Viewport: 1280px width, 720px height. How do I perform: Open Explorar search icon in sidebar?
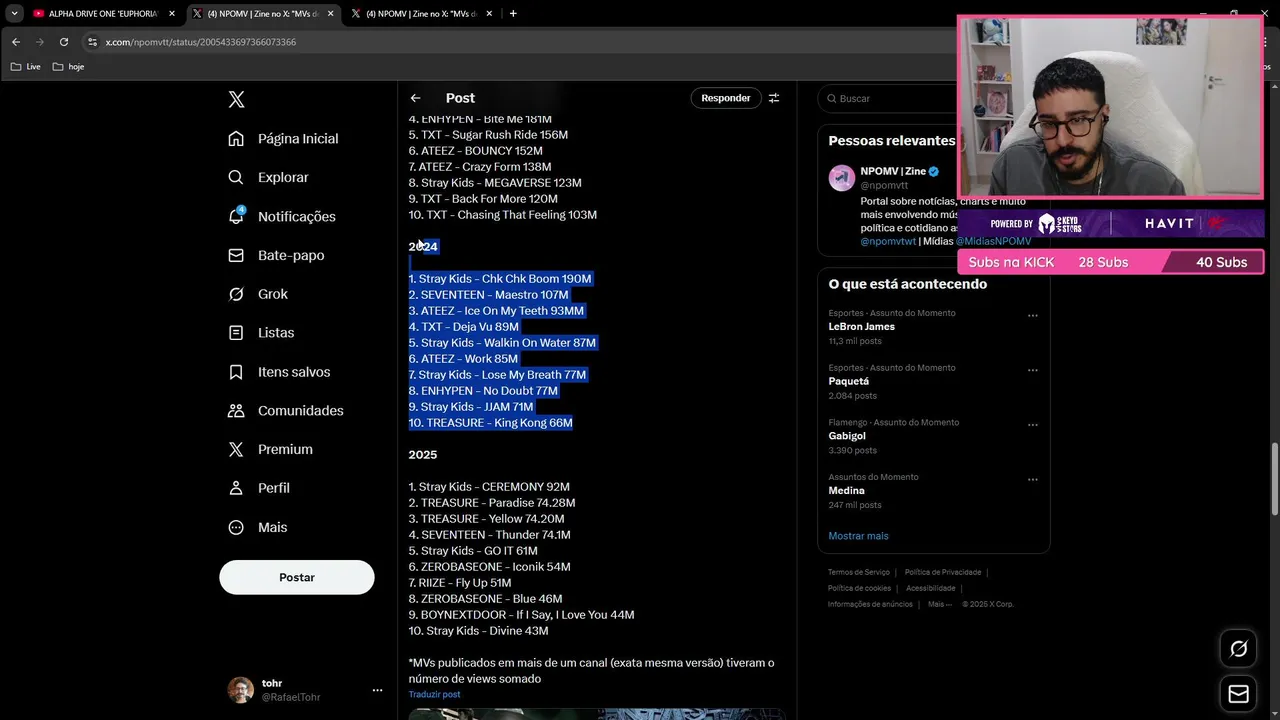(x=236, y=177)
